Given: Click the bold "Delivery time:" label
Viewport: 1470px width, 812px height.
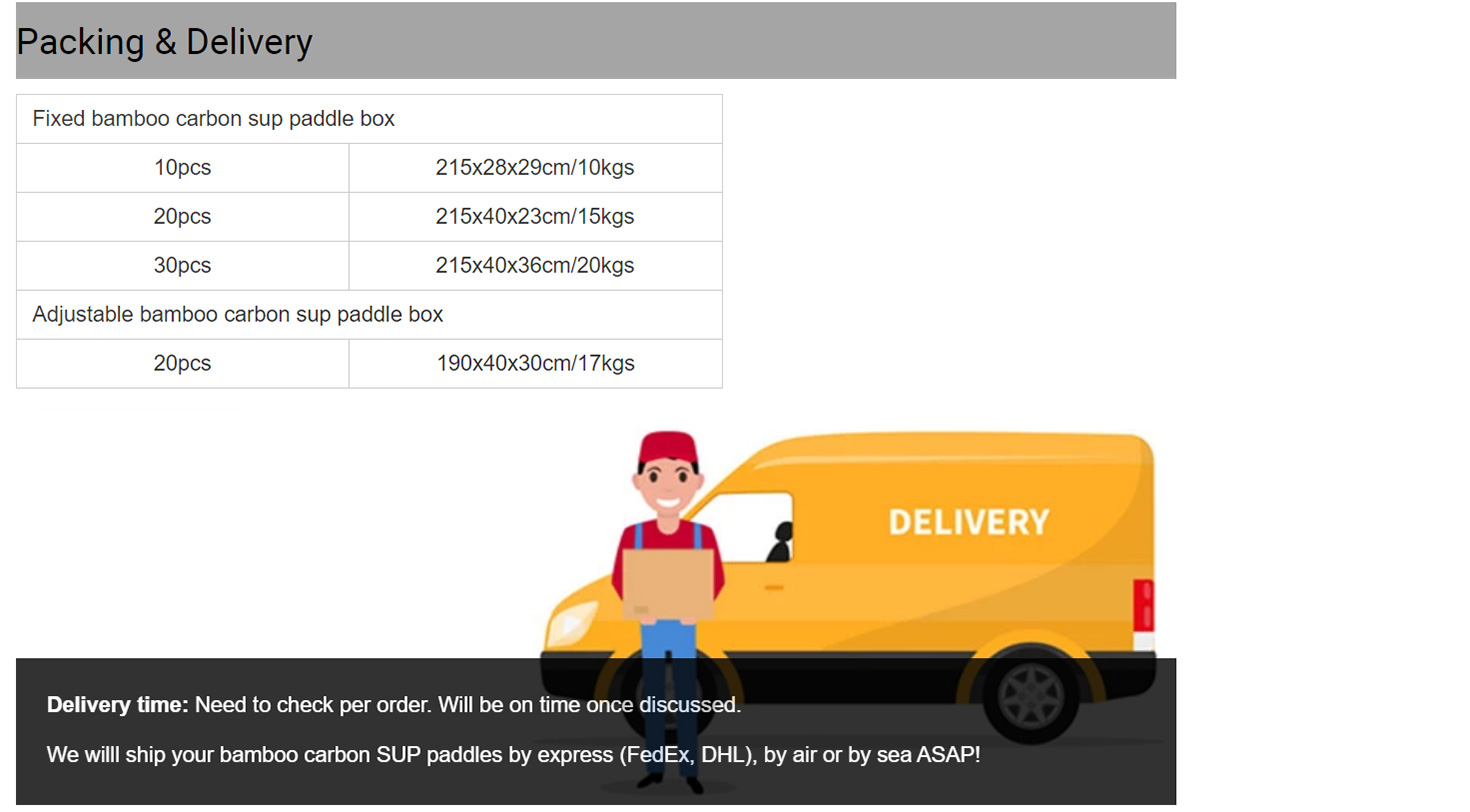Looking at the screenshot, I should coord(118,705).
